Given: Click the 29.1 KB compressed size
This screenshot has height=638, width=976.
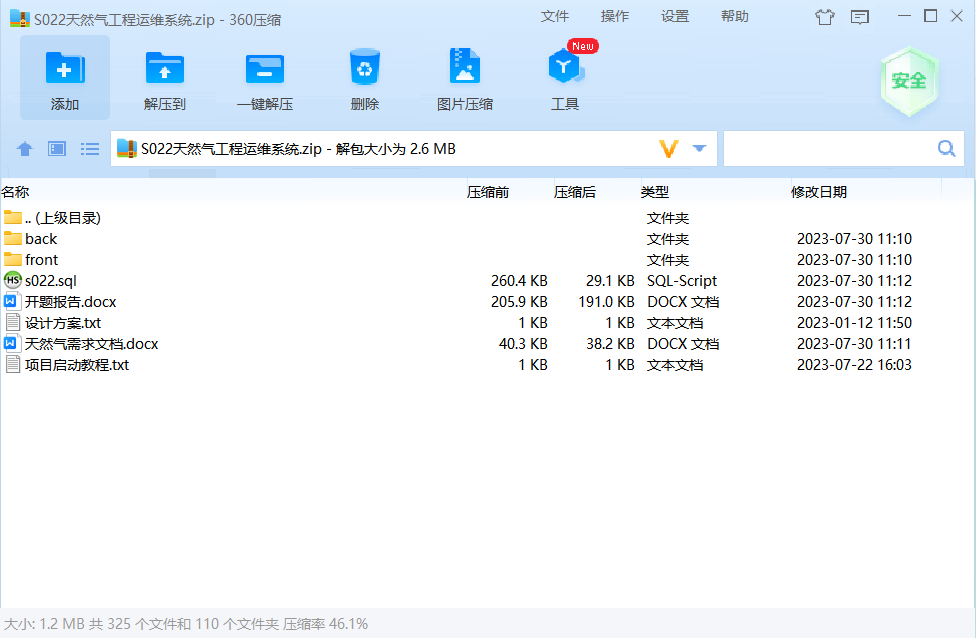Looking at the screenshot, I should pyautogui.click(x=610, y=281).
